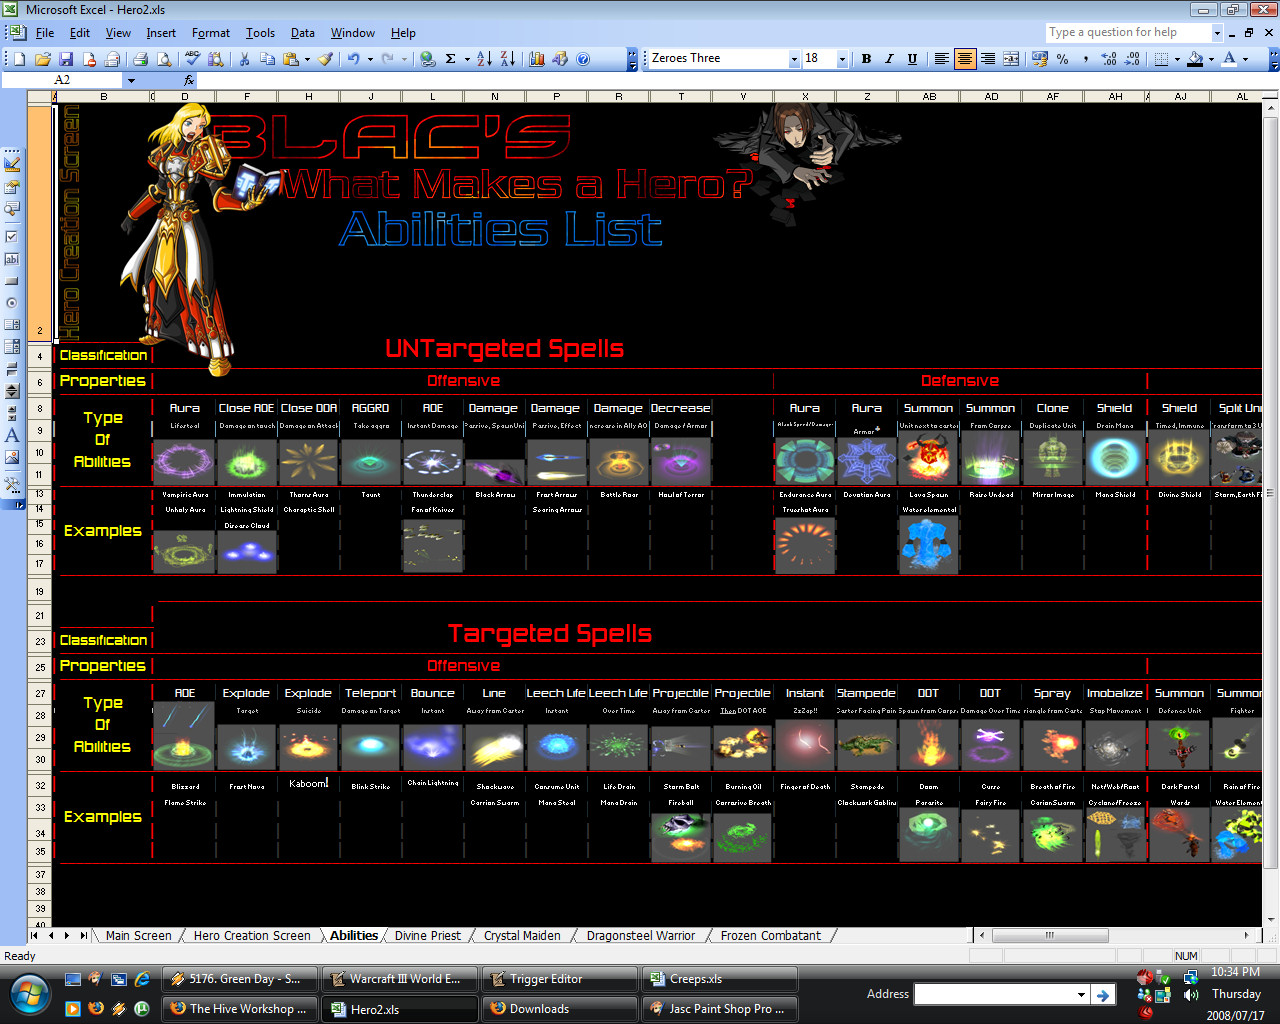
Task: Open Creeps.xls from the taskbar
Action: click(720, 979)
